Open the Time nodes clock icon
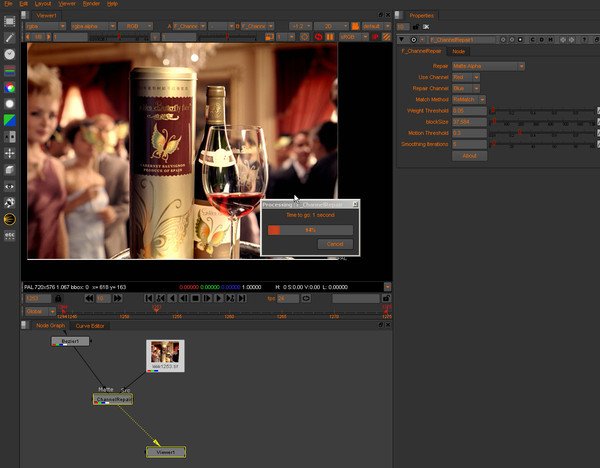The height and width of the screenshot is (468, 600). coord(10,54)
